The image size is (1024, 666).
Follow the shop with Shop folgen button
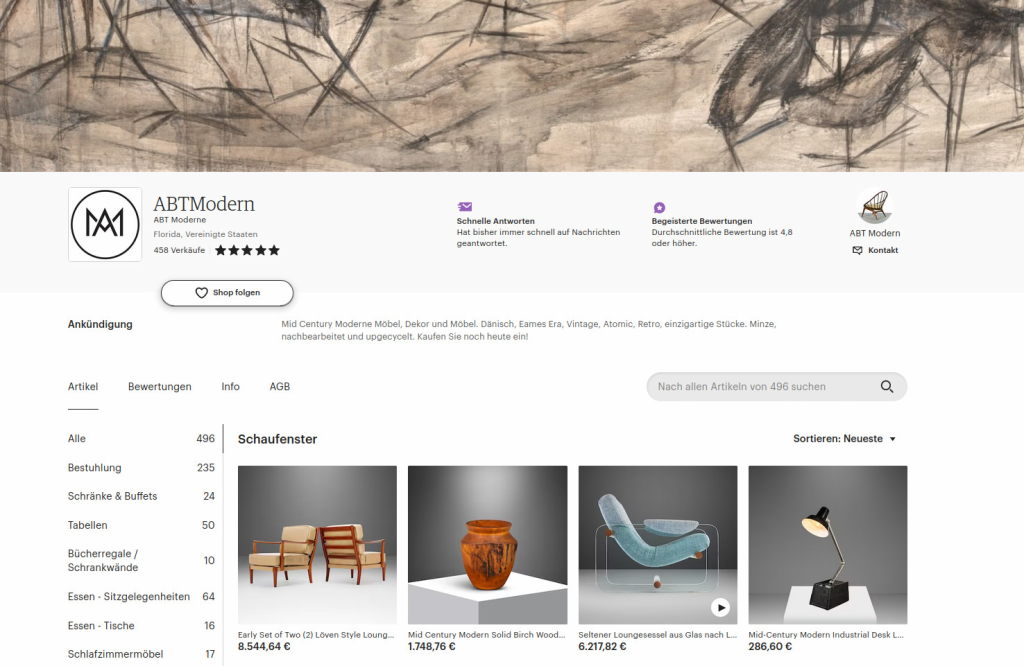227,293
